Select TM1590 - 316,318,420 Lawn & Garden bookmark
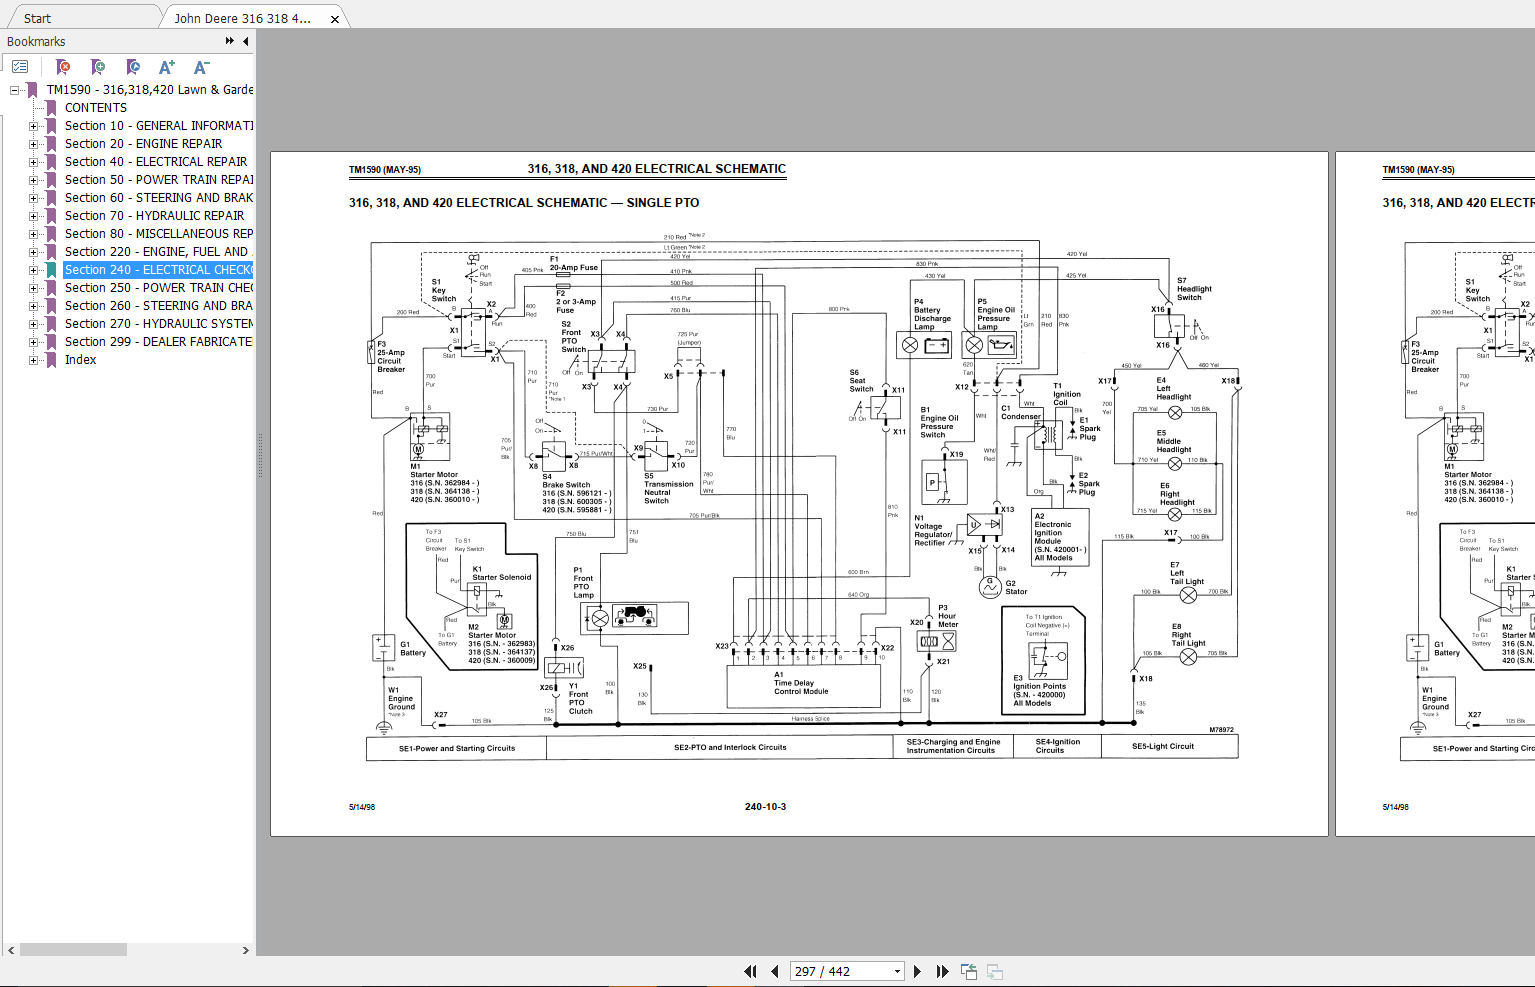 150,90
